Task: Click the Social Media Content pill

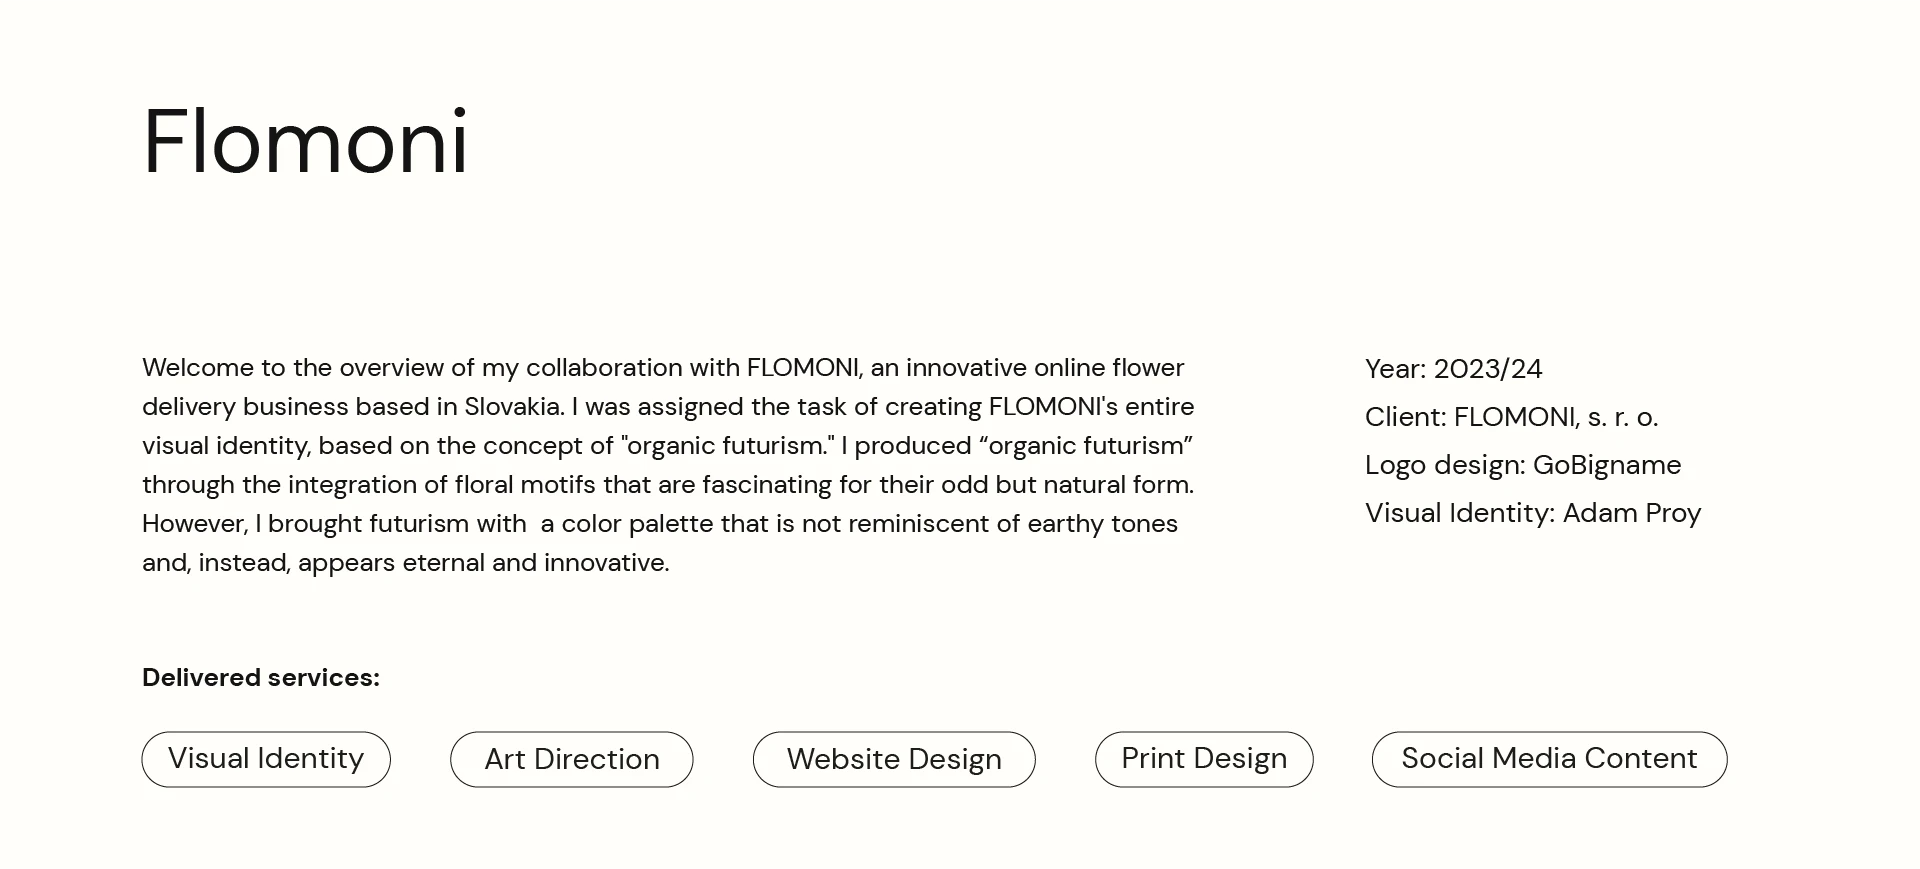Action: tap(1549, 759)
